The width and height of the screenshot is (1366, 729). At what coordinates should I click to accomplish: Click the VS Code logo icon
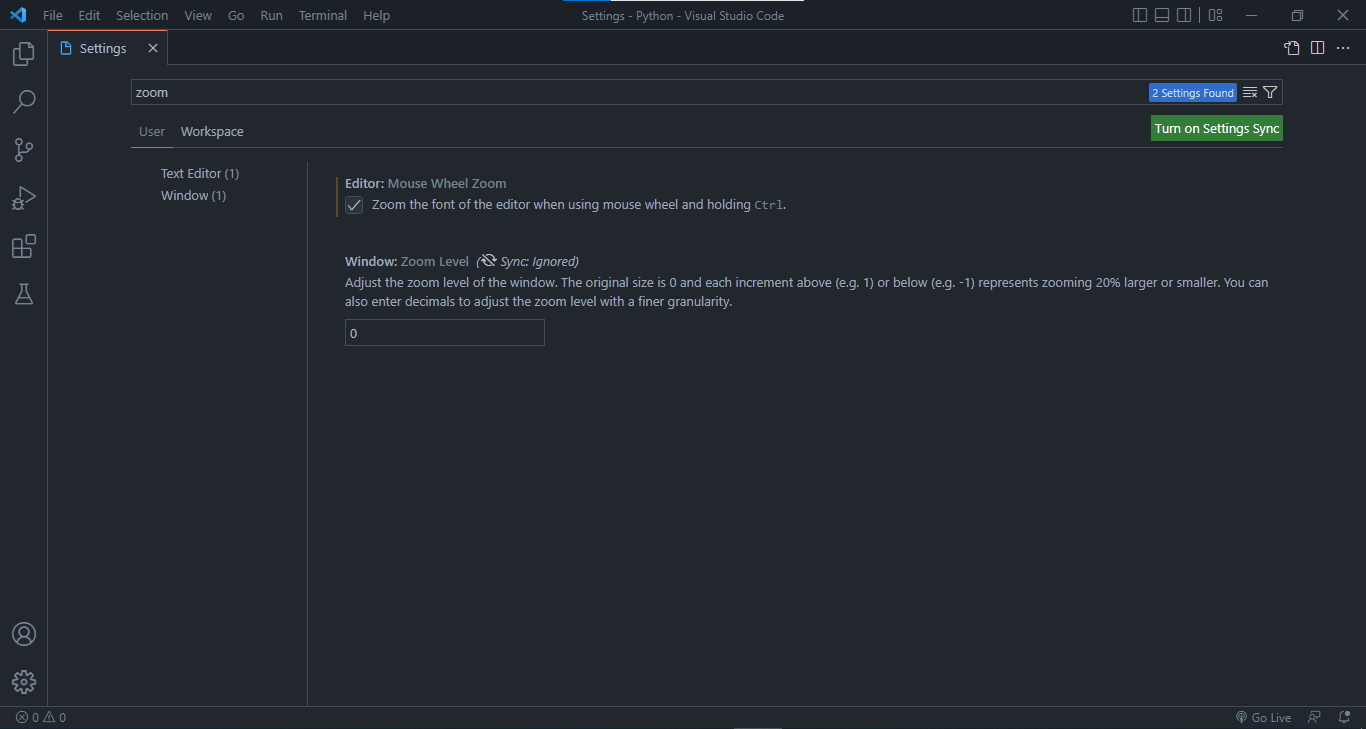click(x=17, y=15)
